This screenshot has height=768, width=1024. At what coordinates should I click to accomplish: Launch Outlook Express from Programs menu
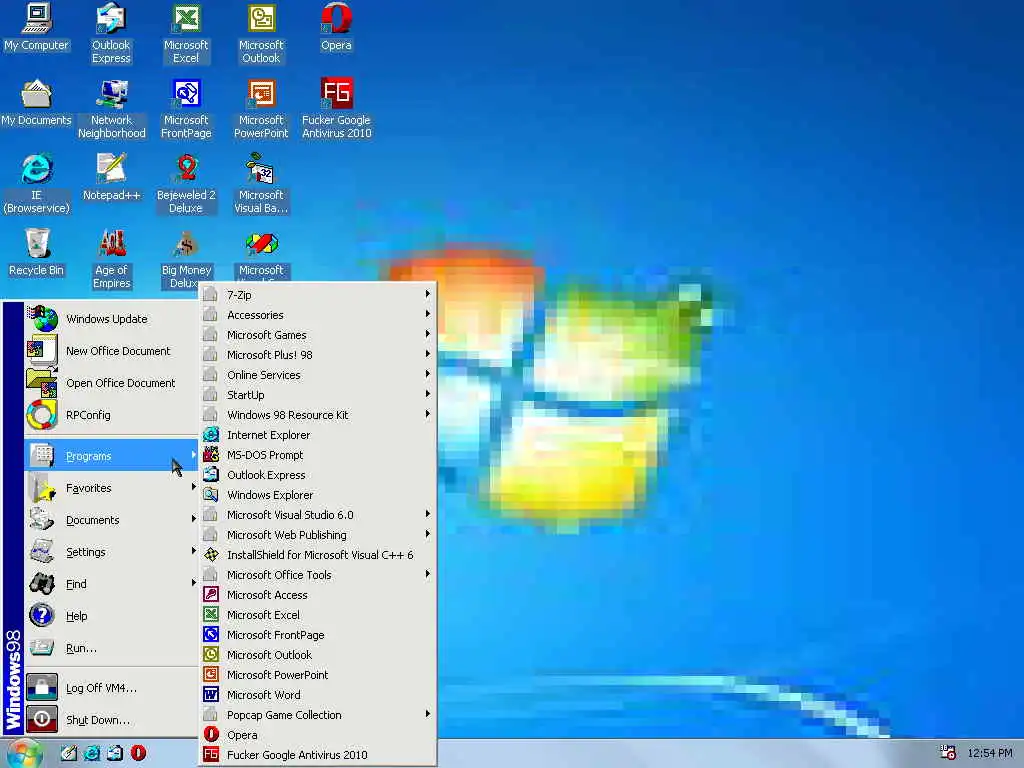[317, 475]
